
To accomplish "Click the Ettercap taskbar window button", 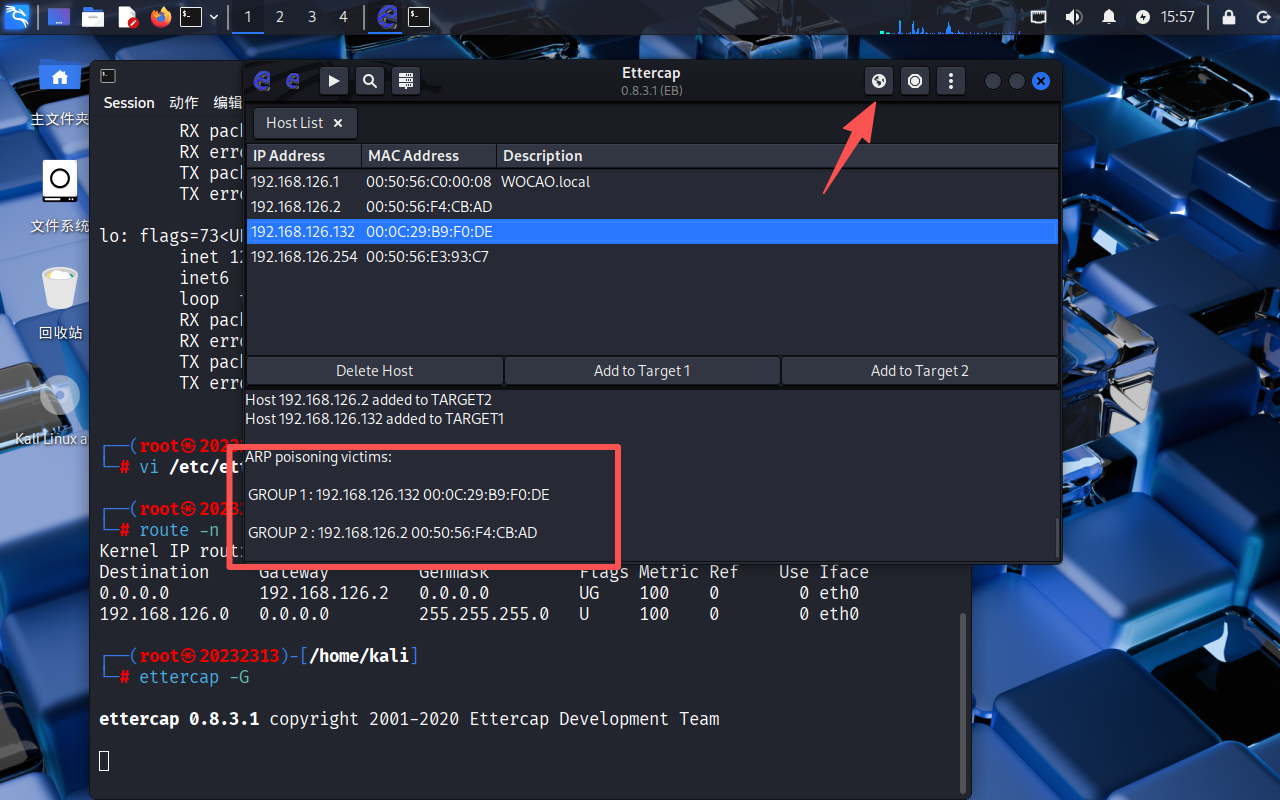I will tap(387, 17).
